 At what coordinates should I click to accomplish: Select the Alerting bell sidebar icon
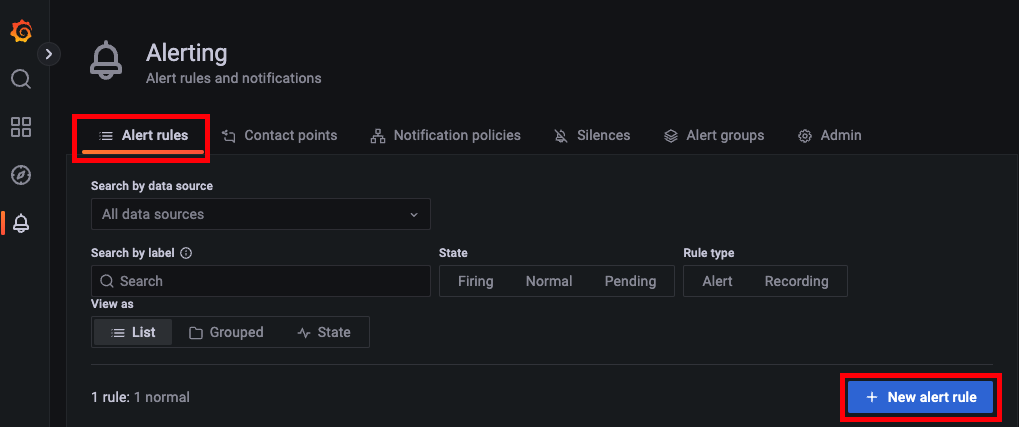(x=21, y=224)
